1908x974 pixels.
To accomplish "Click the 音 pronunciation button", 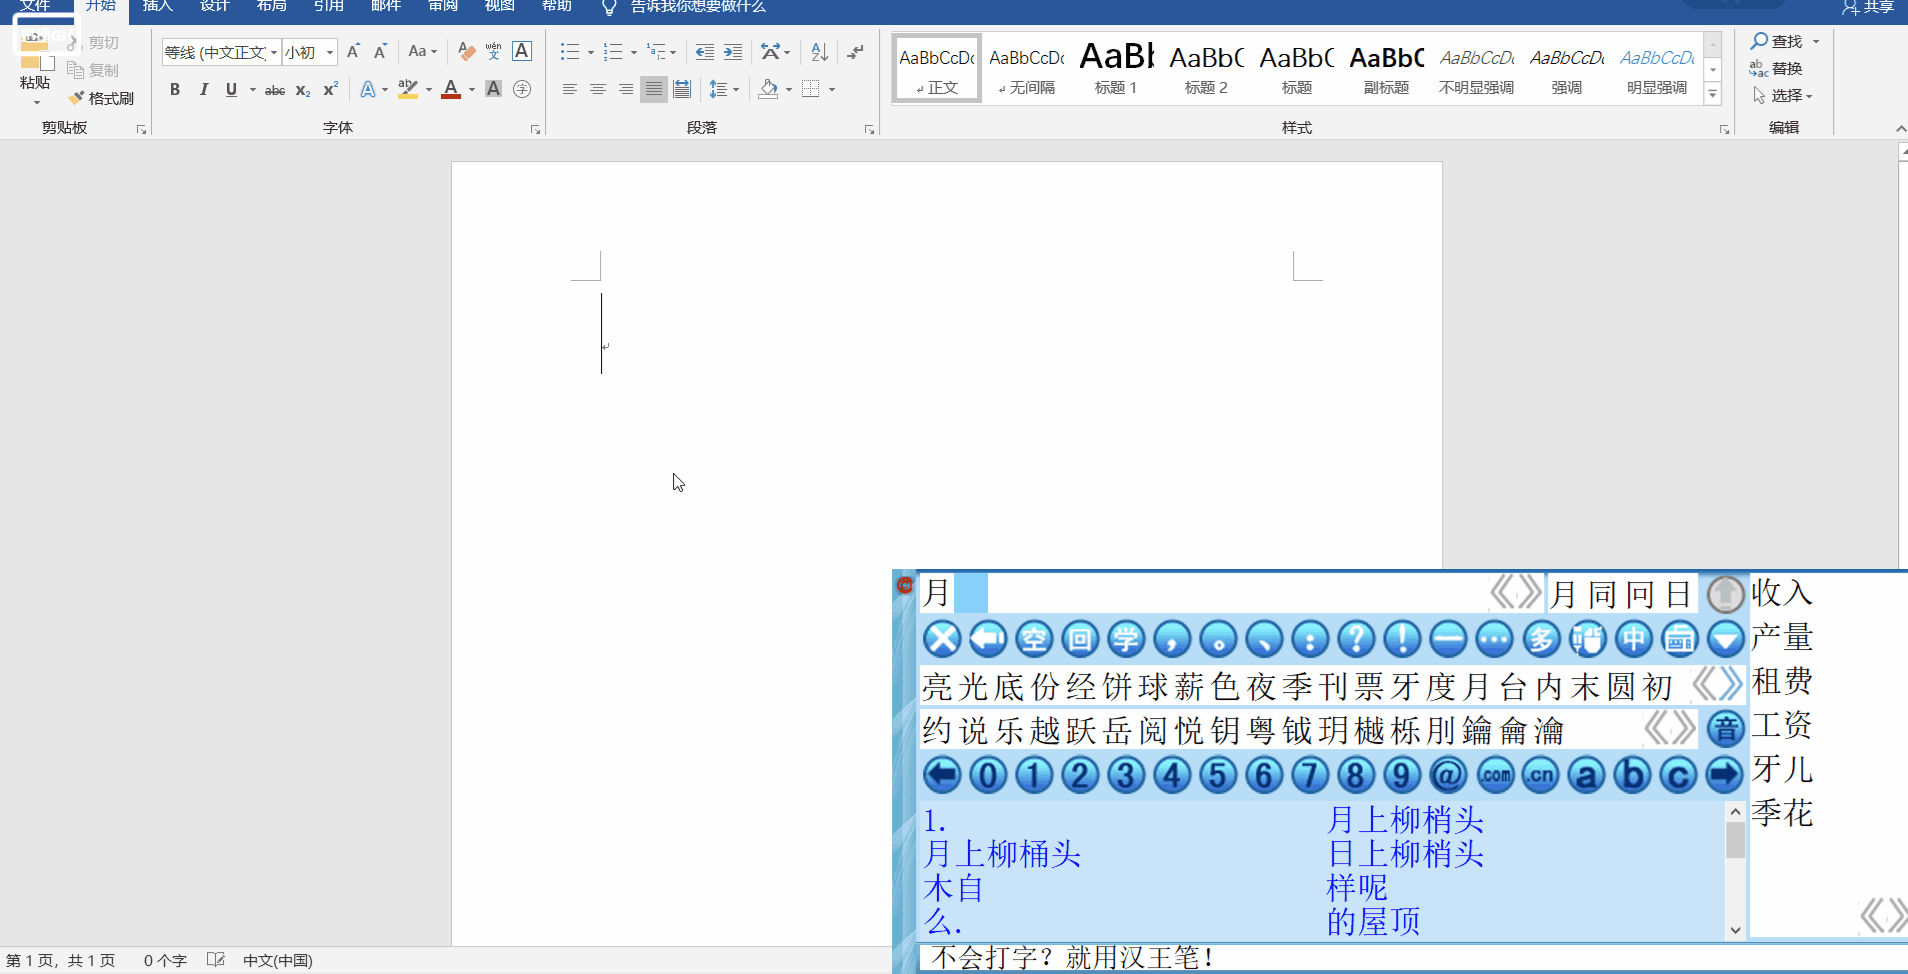I will point(1725,729).
